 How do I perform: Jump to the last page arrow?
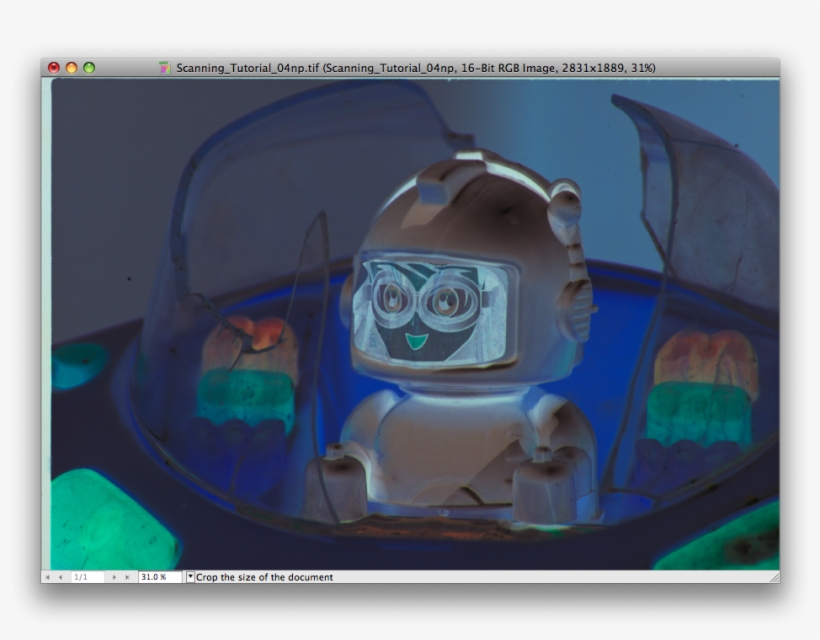125,576
